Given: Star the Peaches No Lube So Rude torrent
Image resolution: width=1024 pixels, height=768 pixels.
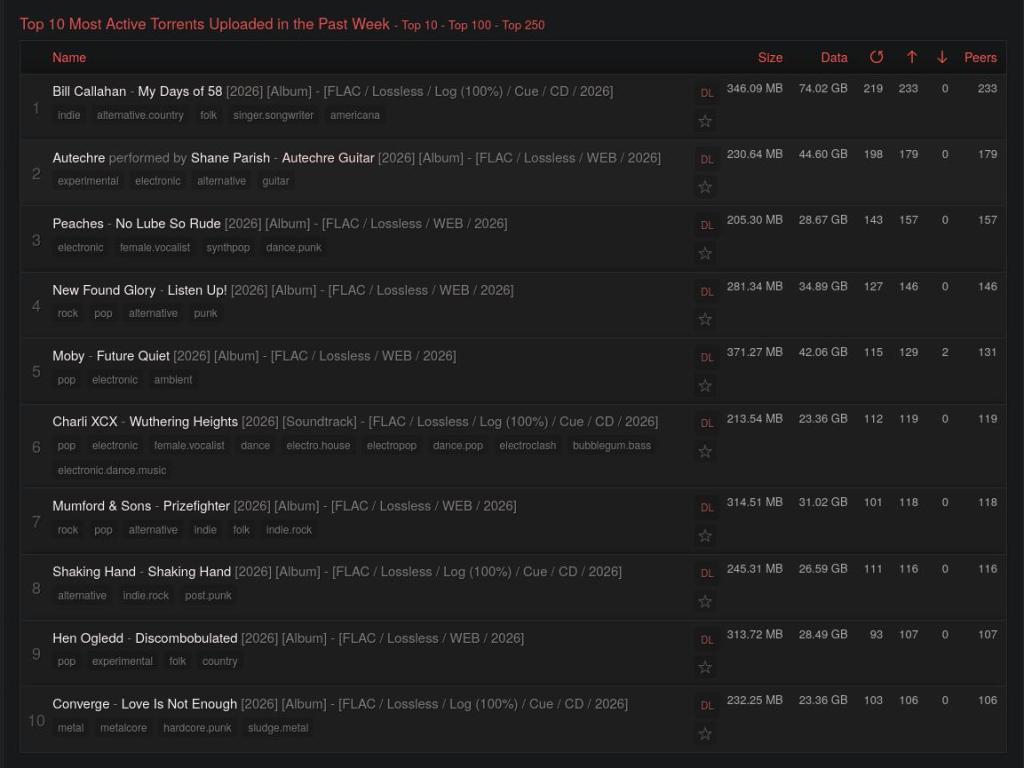Looking at the screenshot, I should [x=705, y=254].
